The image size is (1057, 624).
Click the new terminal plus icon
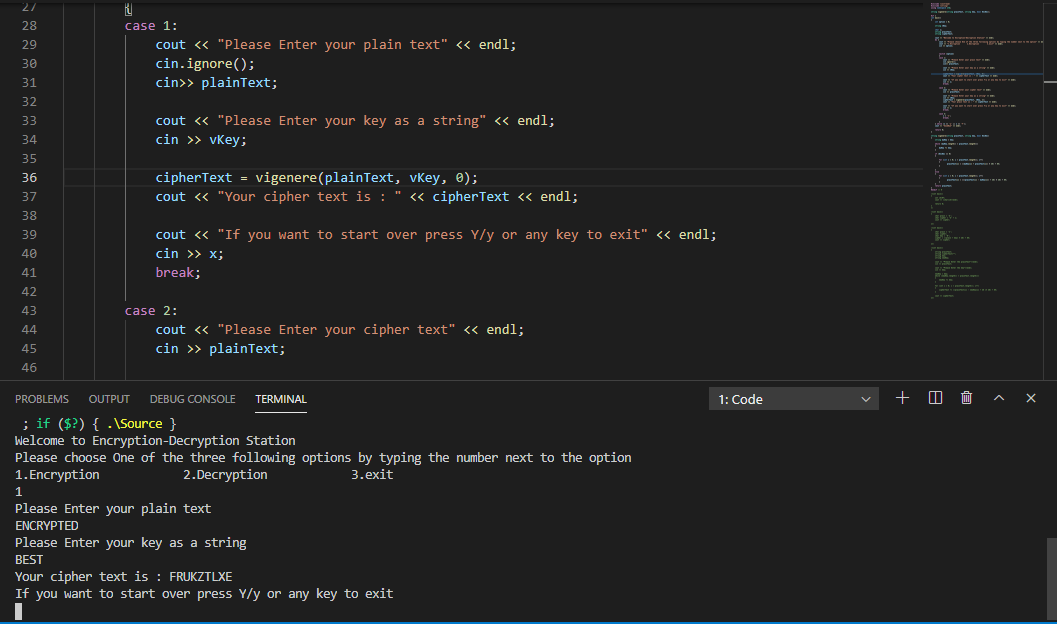[x=902, y=398]
